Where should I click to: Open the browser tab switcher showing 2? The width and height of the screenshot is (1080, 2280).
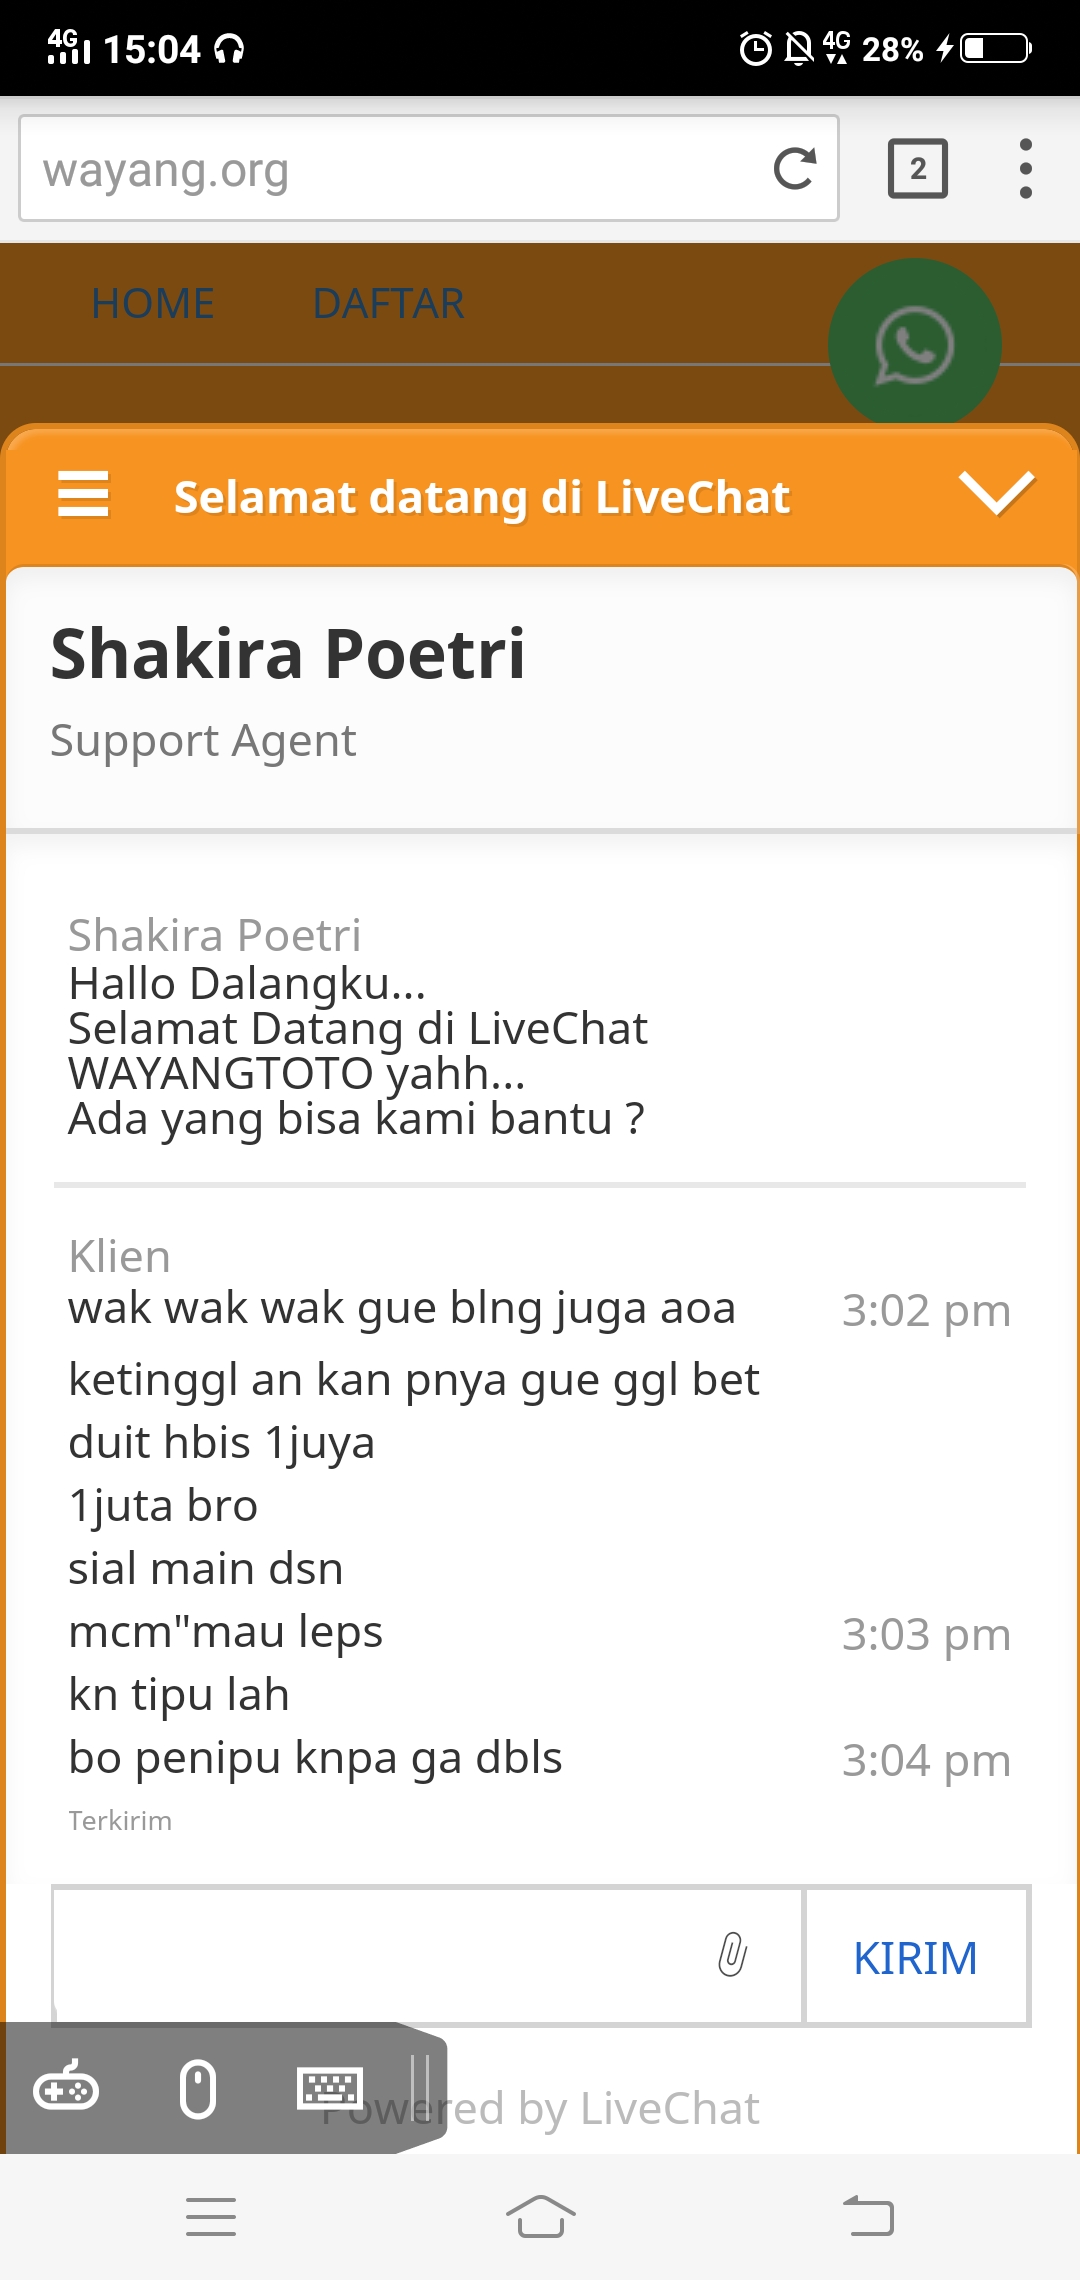[x=917, y=168]
